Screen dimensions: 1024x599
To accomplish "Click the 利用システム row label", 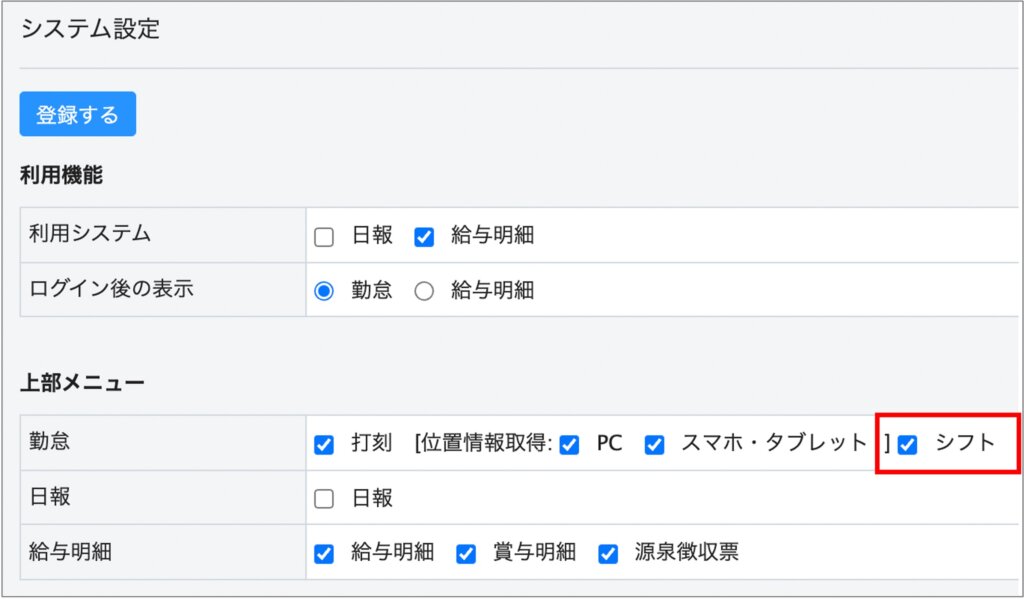I will [x=90, y=234].
